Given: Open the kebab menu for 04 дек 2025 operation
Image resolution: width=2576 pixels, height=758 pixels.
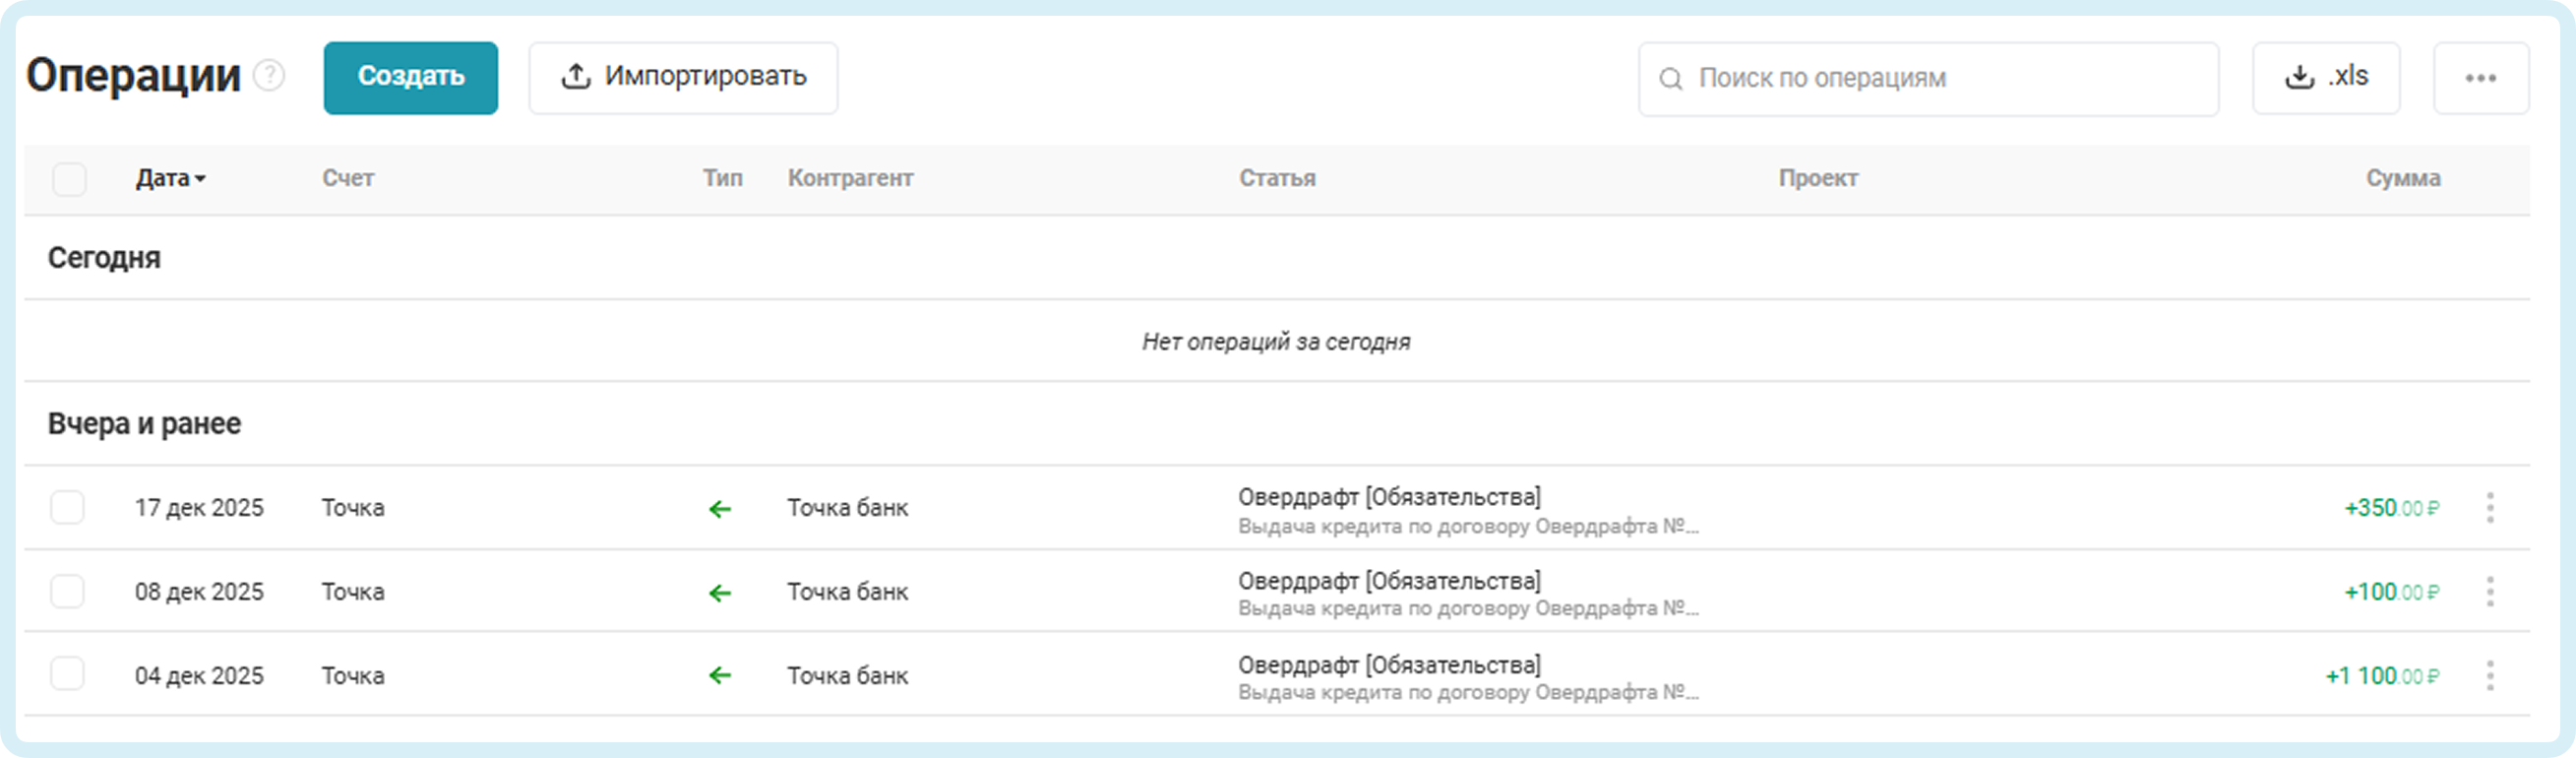Looking at the screenshot, I should [2490, 676].
